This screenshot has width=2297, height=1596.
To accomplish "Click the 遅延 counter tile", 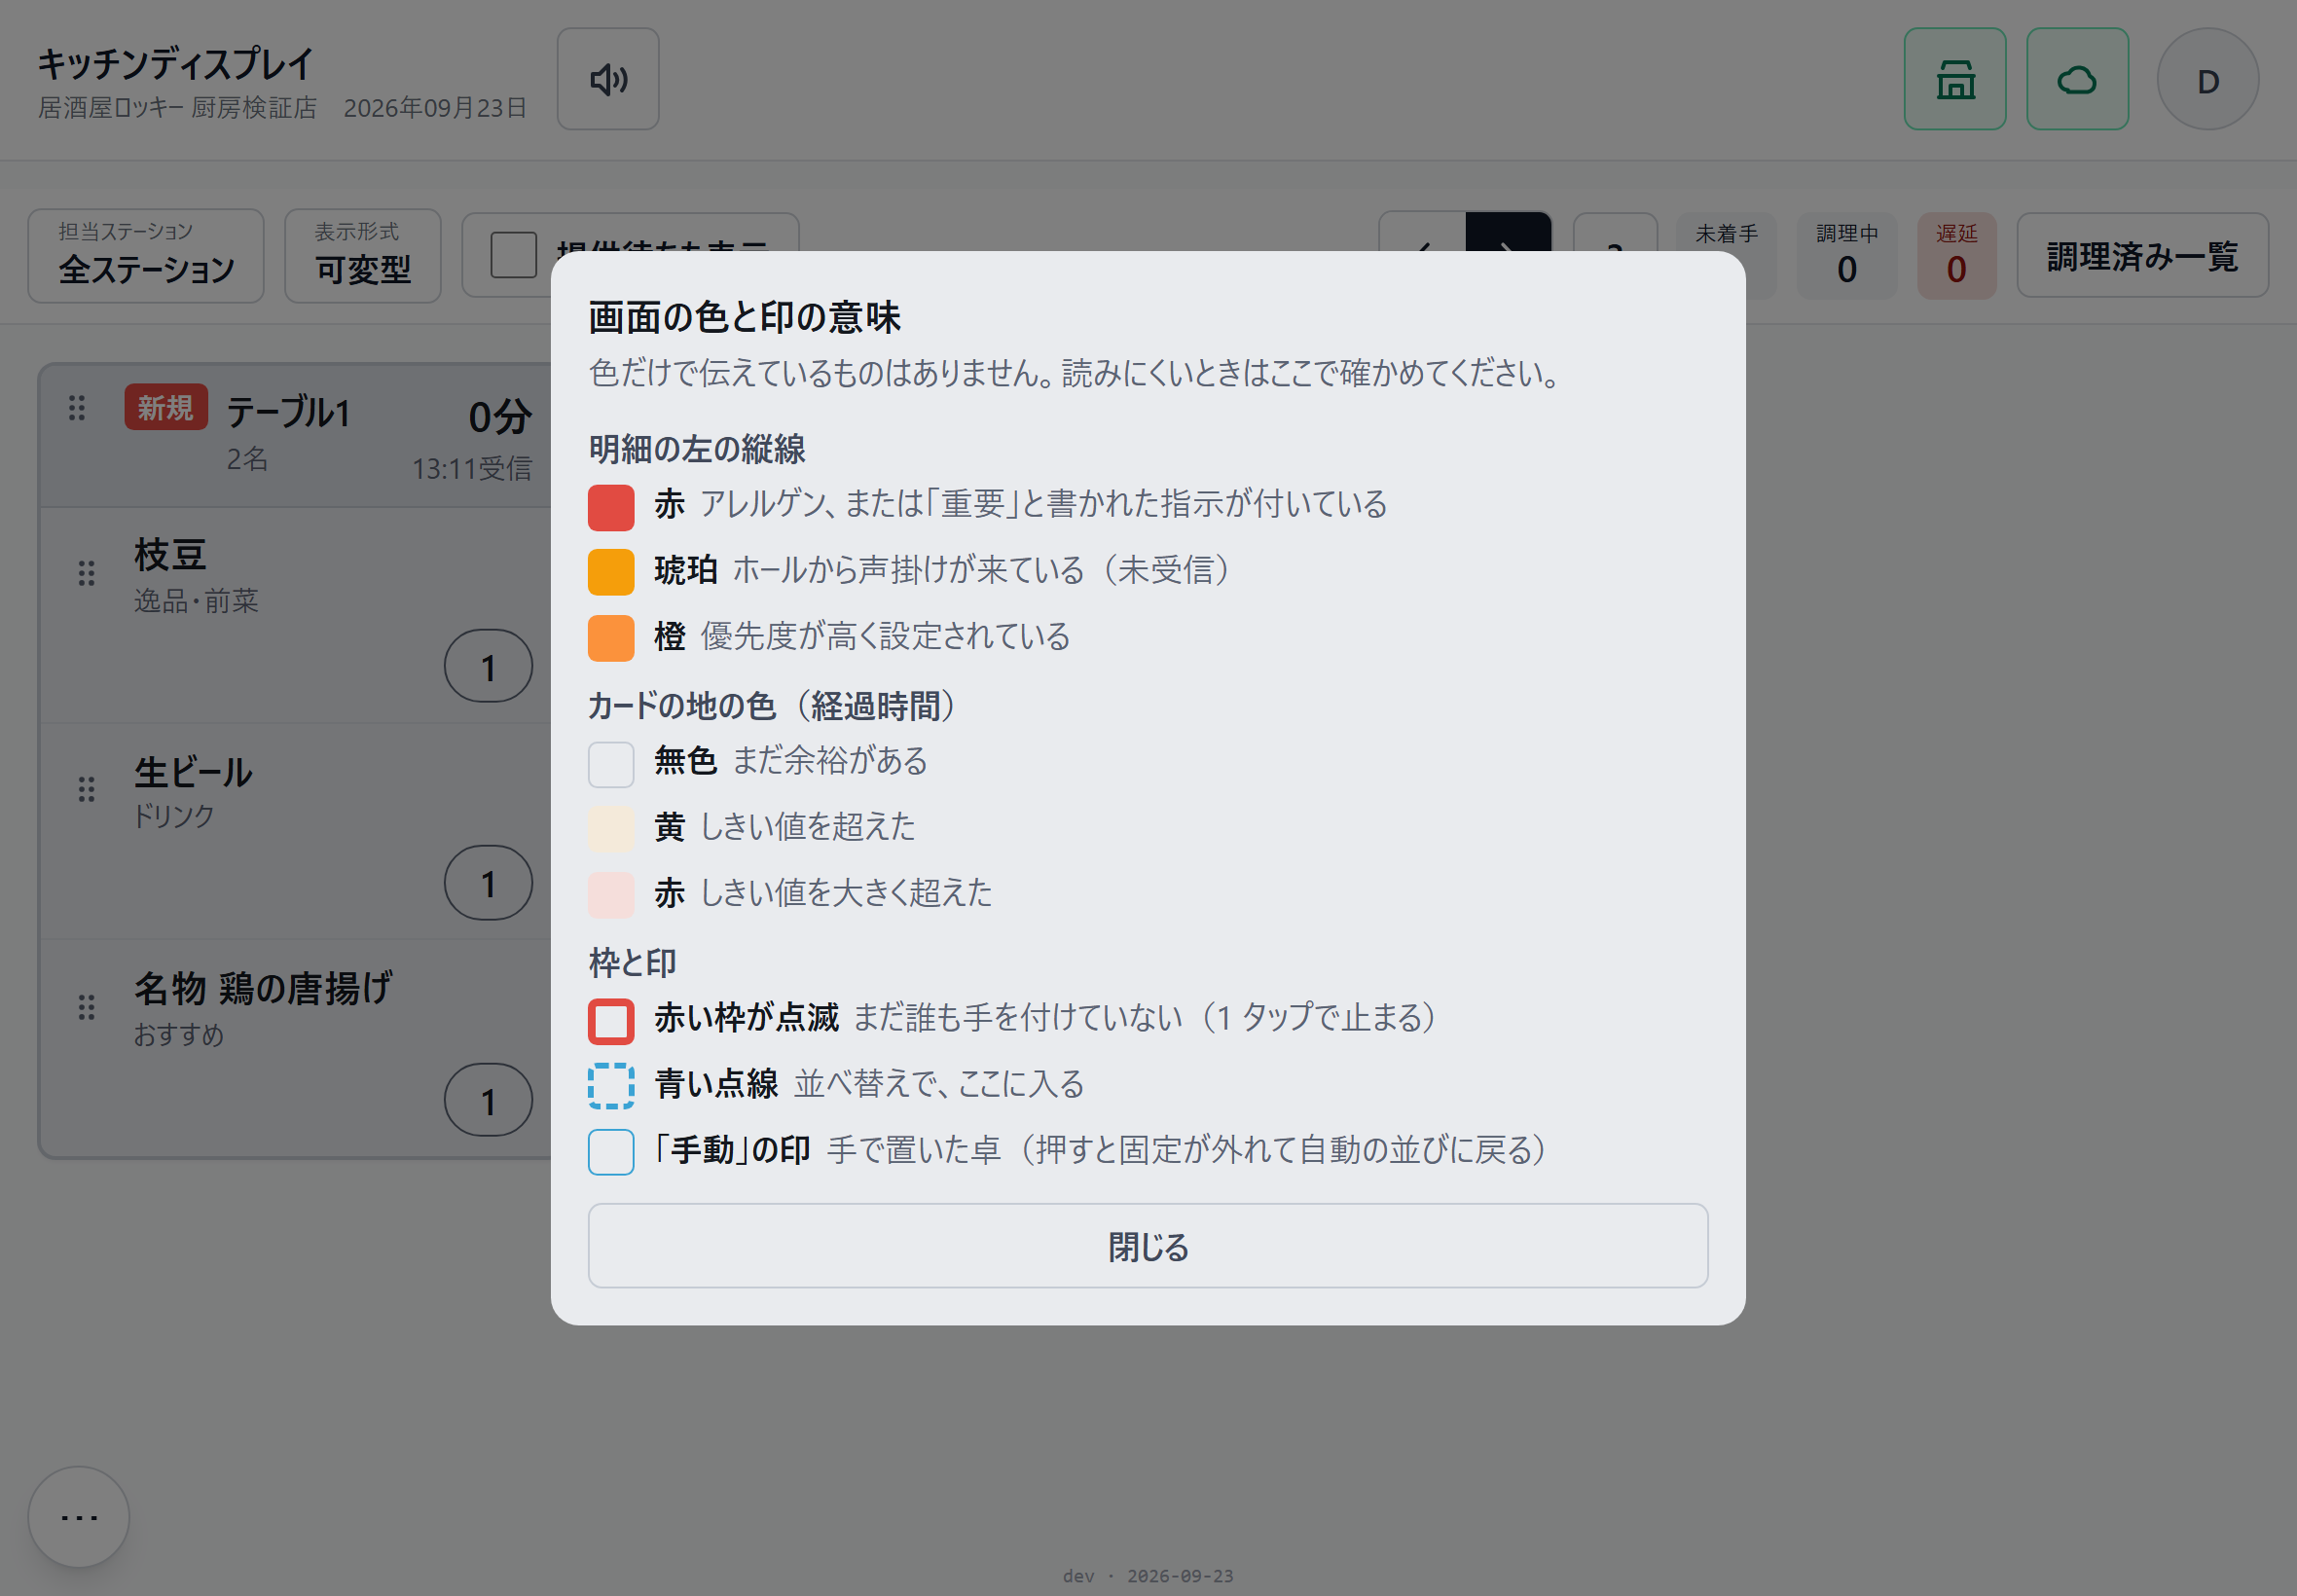I will [x=1957, y=256].
